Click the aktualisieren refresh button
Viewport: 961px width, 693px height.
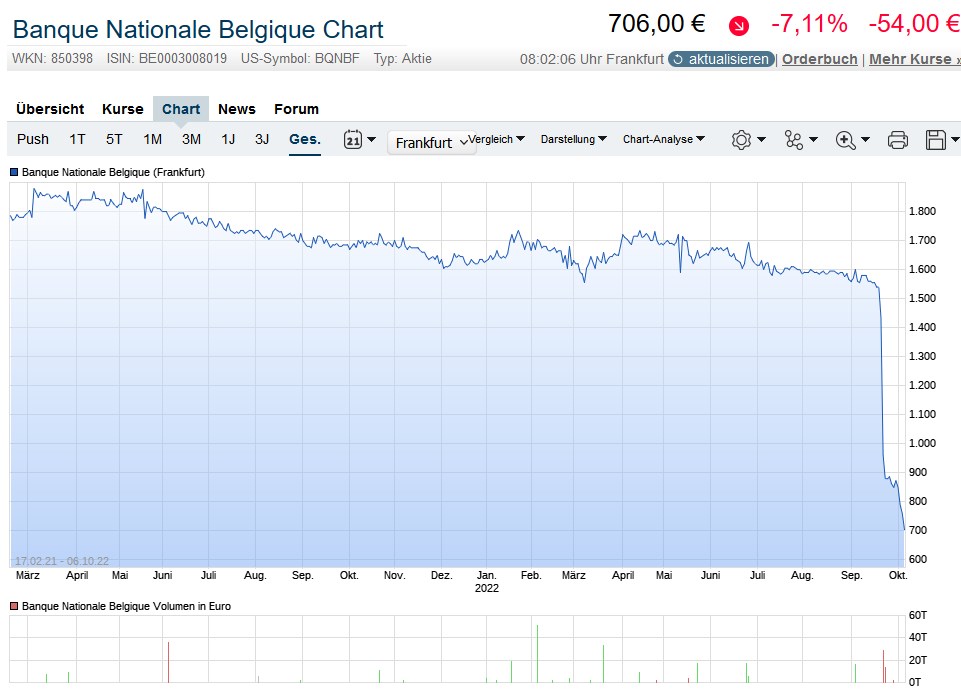pyautogui.click(x=721, y=59)
